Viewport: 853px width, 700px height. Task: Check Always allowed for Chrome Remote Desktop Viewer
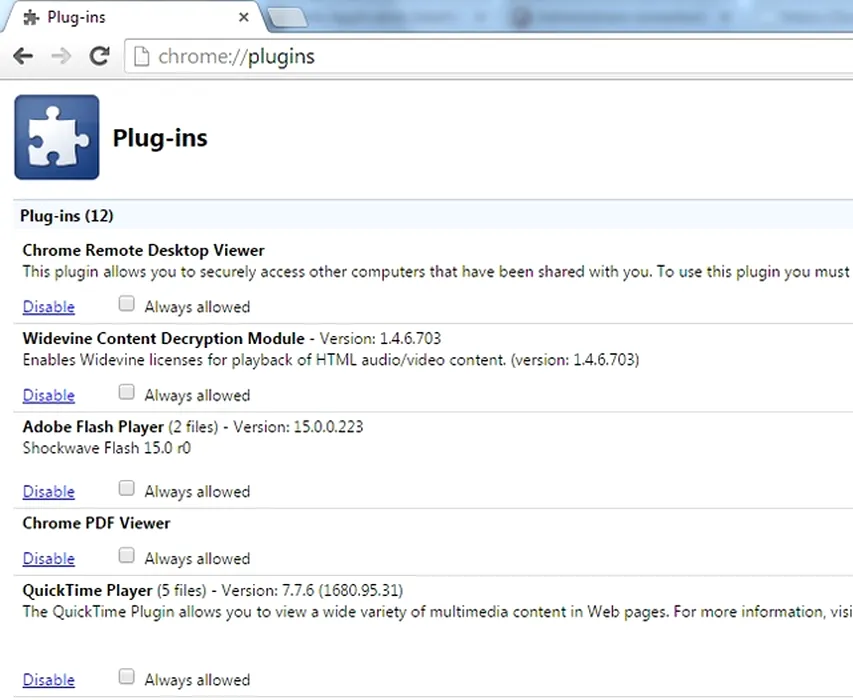click(x=127, y=303)
